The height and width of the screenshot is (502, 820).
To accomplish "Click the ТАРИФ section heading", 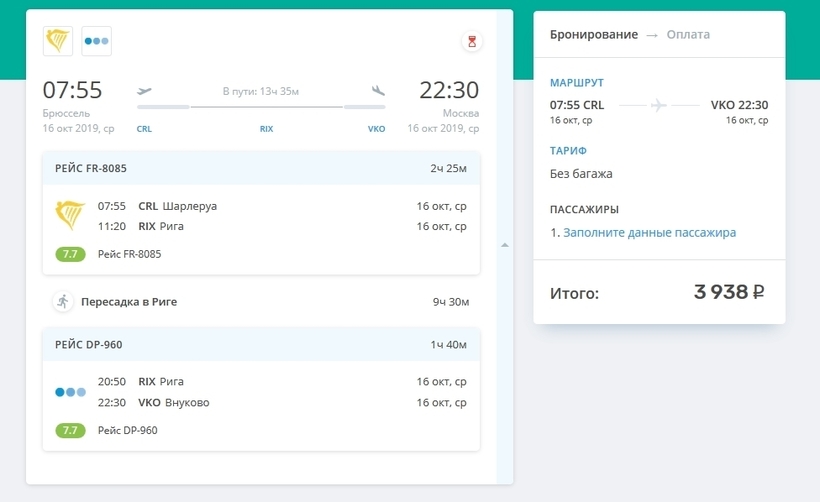I will coord(568,151).
